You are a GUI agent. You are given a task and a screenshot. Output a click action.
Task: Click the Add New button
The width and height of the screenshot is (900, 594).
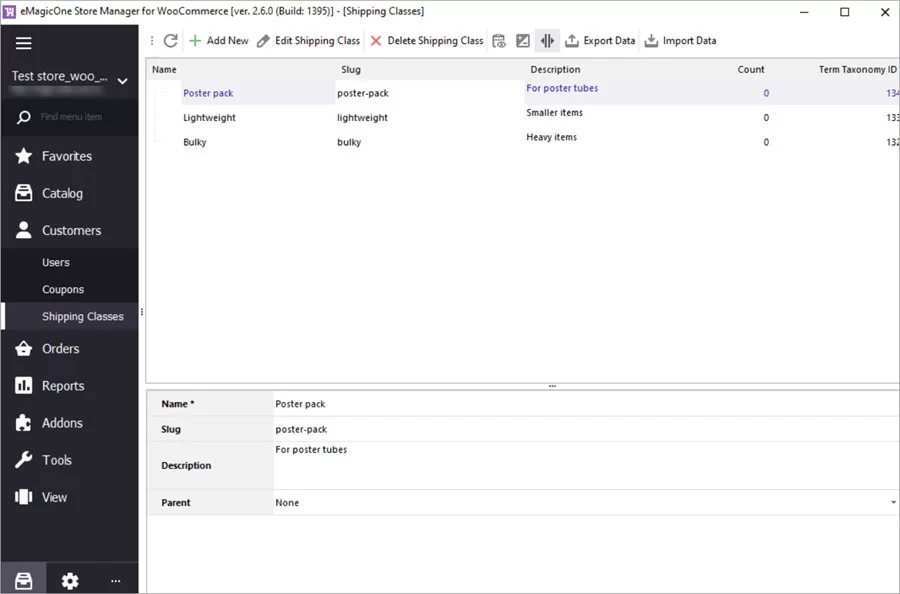coord(219,41)
